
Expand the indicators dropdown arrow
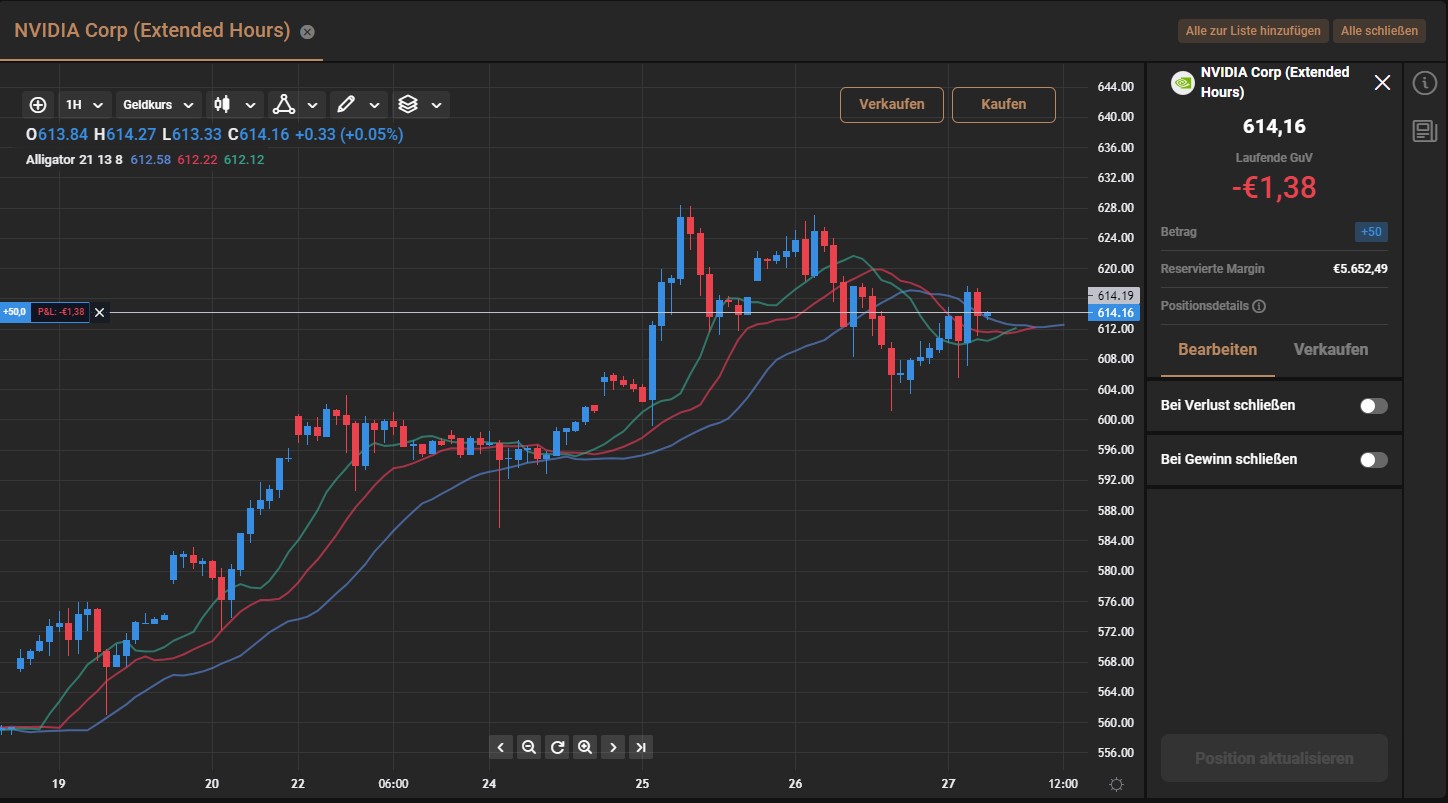[x=312, y=104]
